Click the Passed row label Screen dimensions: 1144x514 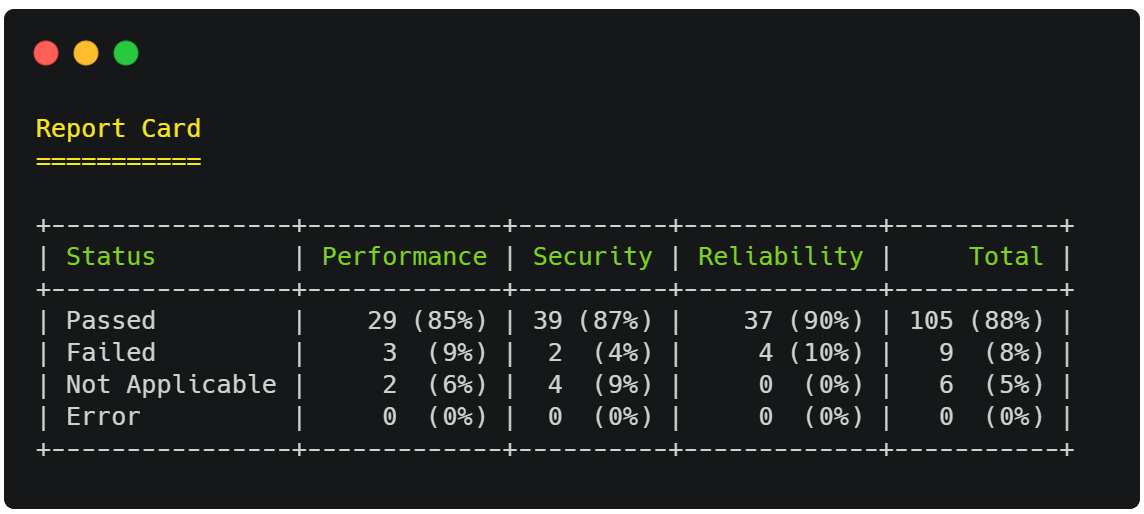coord(111,321)
